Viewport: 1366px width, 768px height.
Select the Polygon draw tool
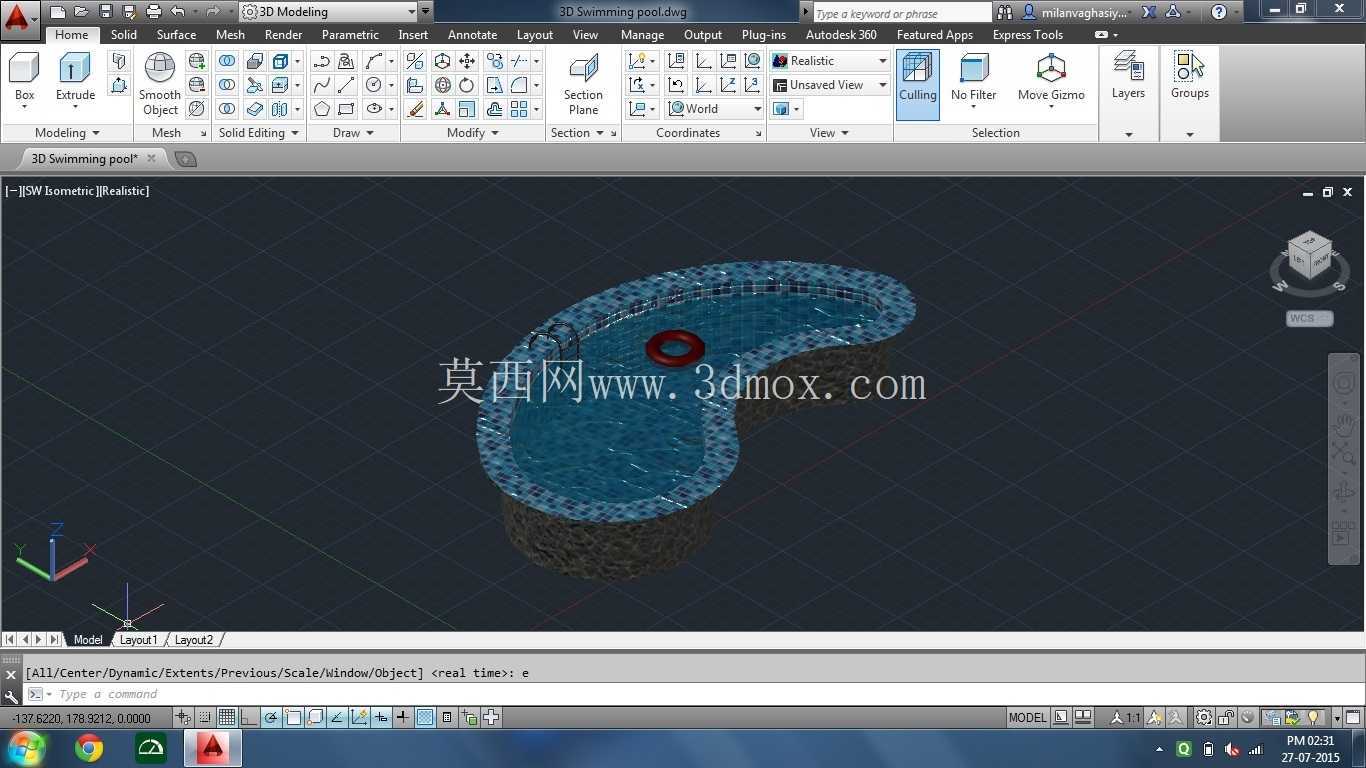click(x=322, y=109)
